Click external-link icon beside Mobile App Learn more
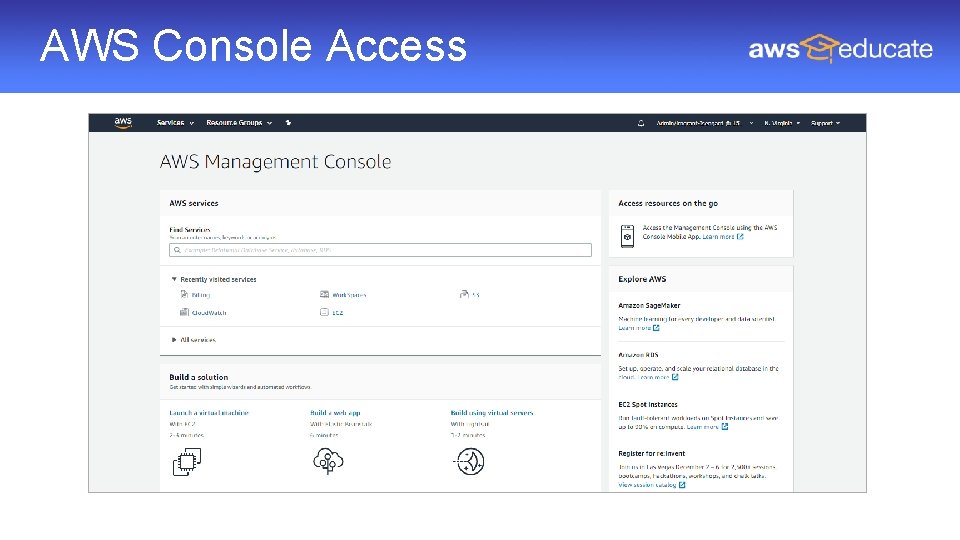Screen dimensions: 960x540 pyautogui.click(x=740, y=236)
